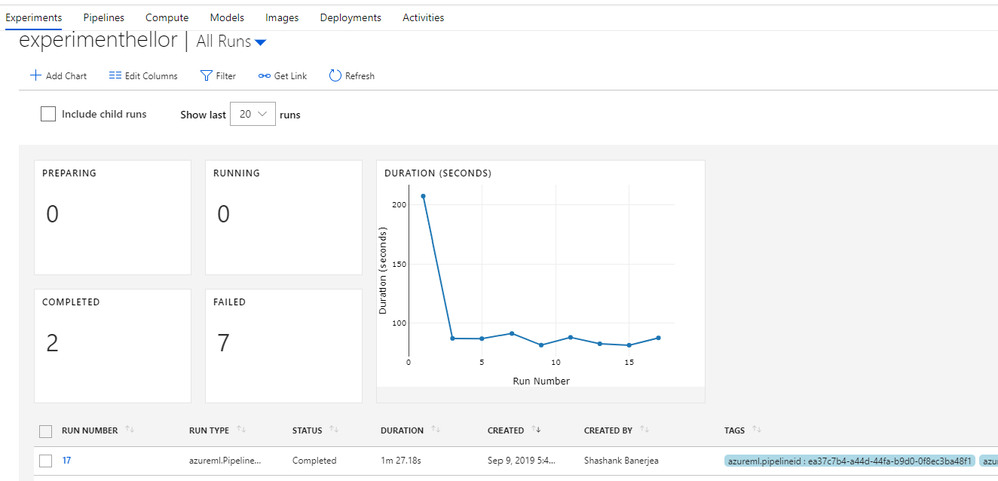This screenshot has width=998, height=481.
Task: Click the Get Link label
Action: pos(290,76)
